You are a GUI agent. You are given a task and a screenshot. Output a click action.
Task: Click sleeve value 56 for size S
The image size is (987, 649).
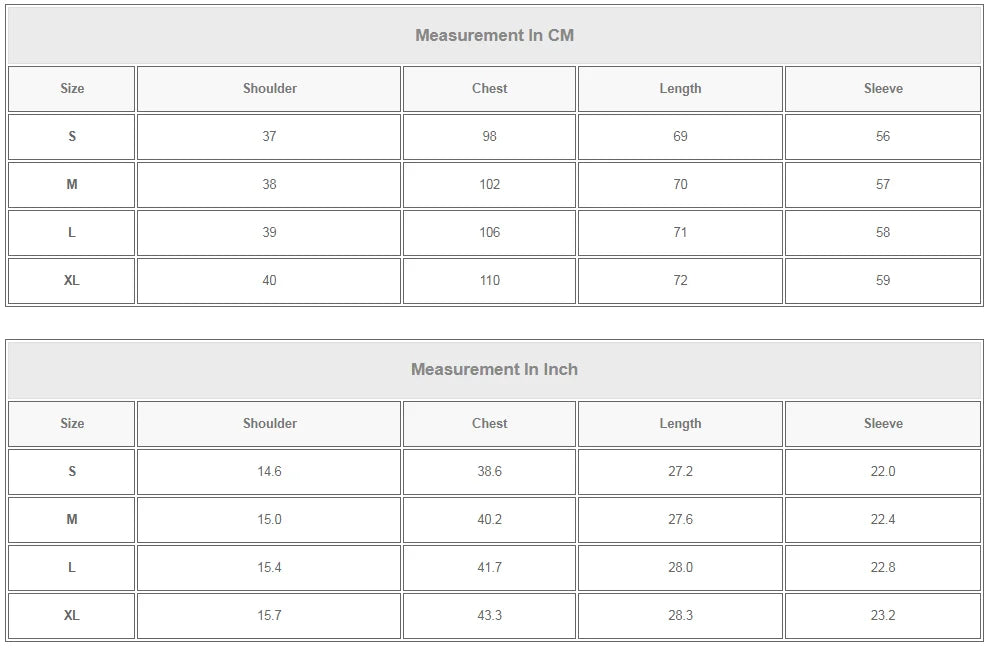883,137
